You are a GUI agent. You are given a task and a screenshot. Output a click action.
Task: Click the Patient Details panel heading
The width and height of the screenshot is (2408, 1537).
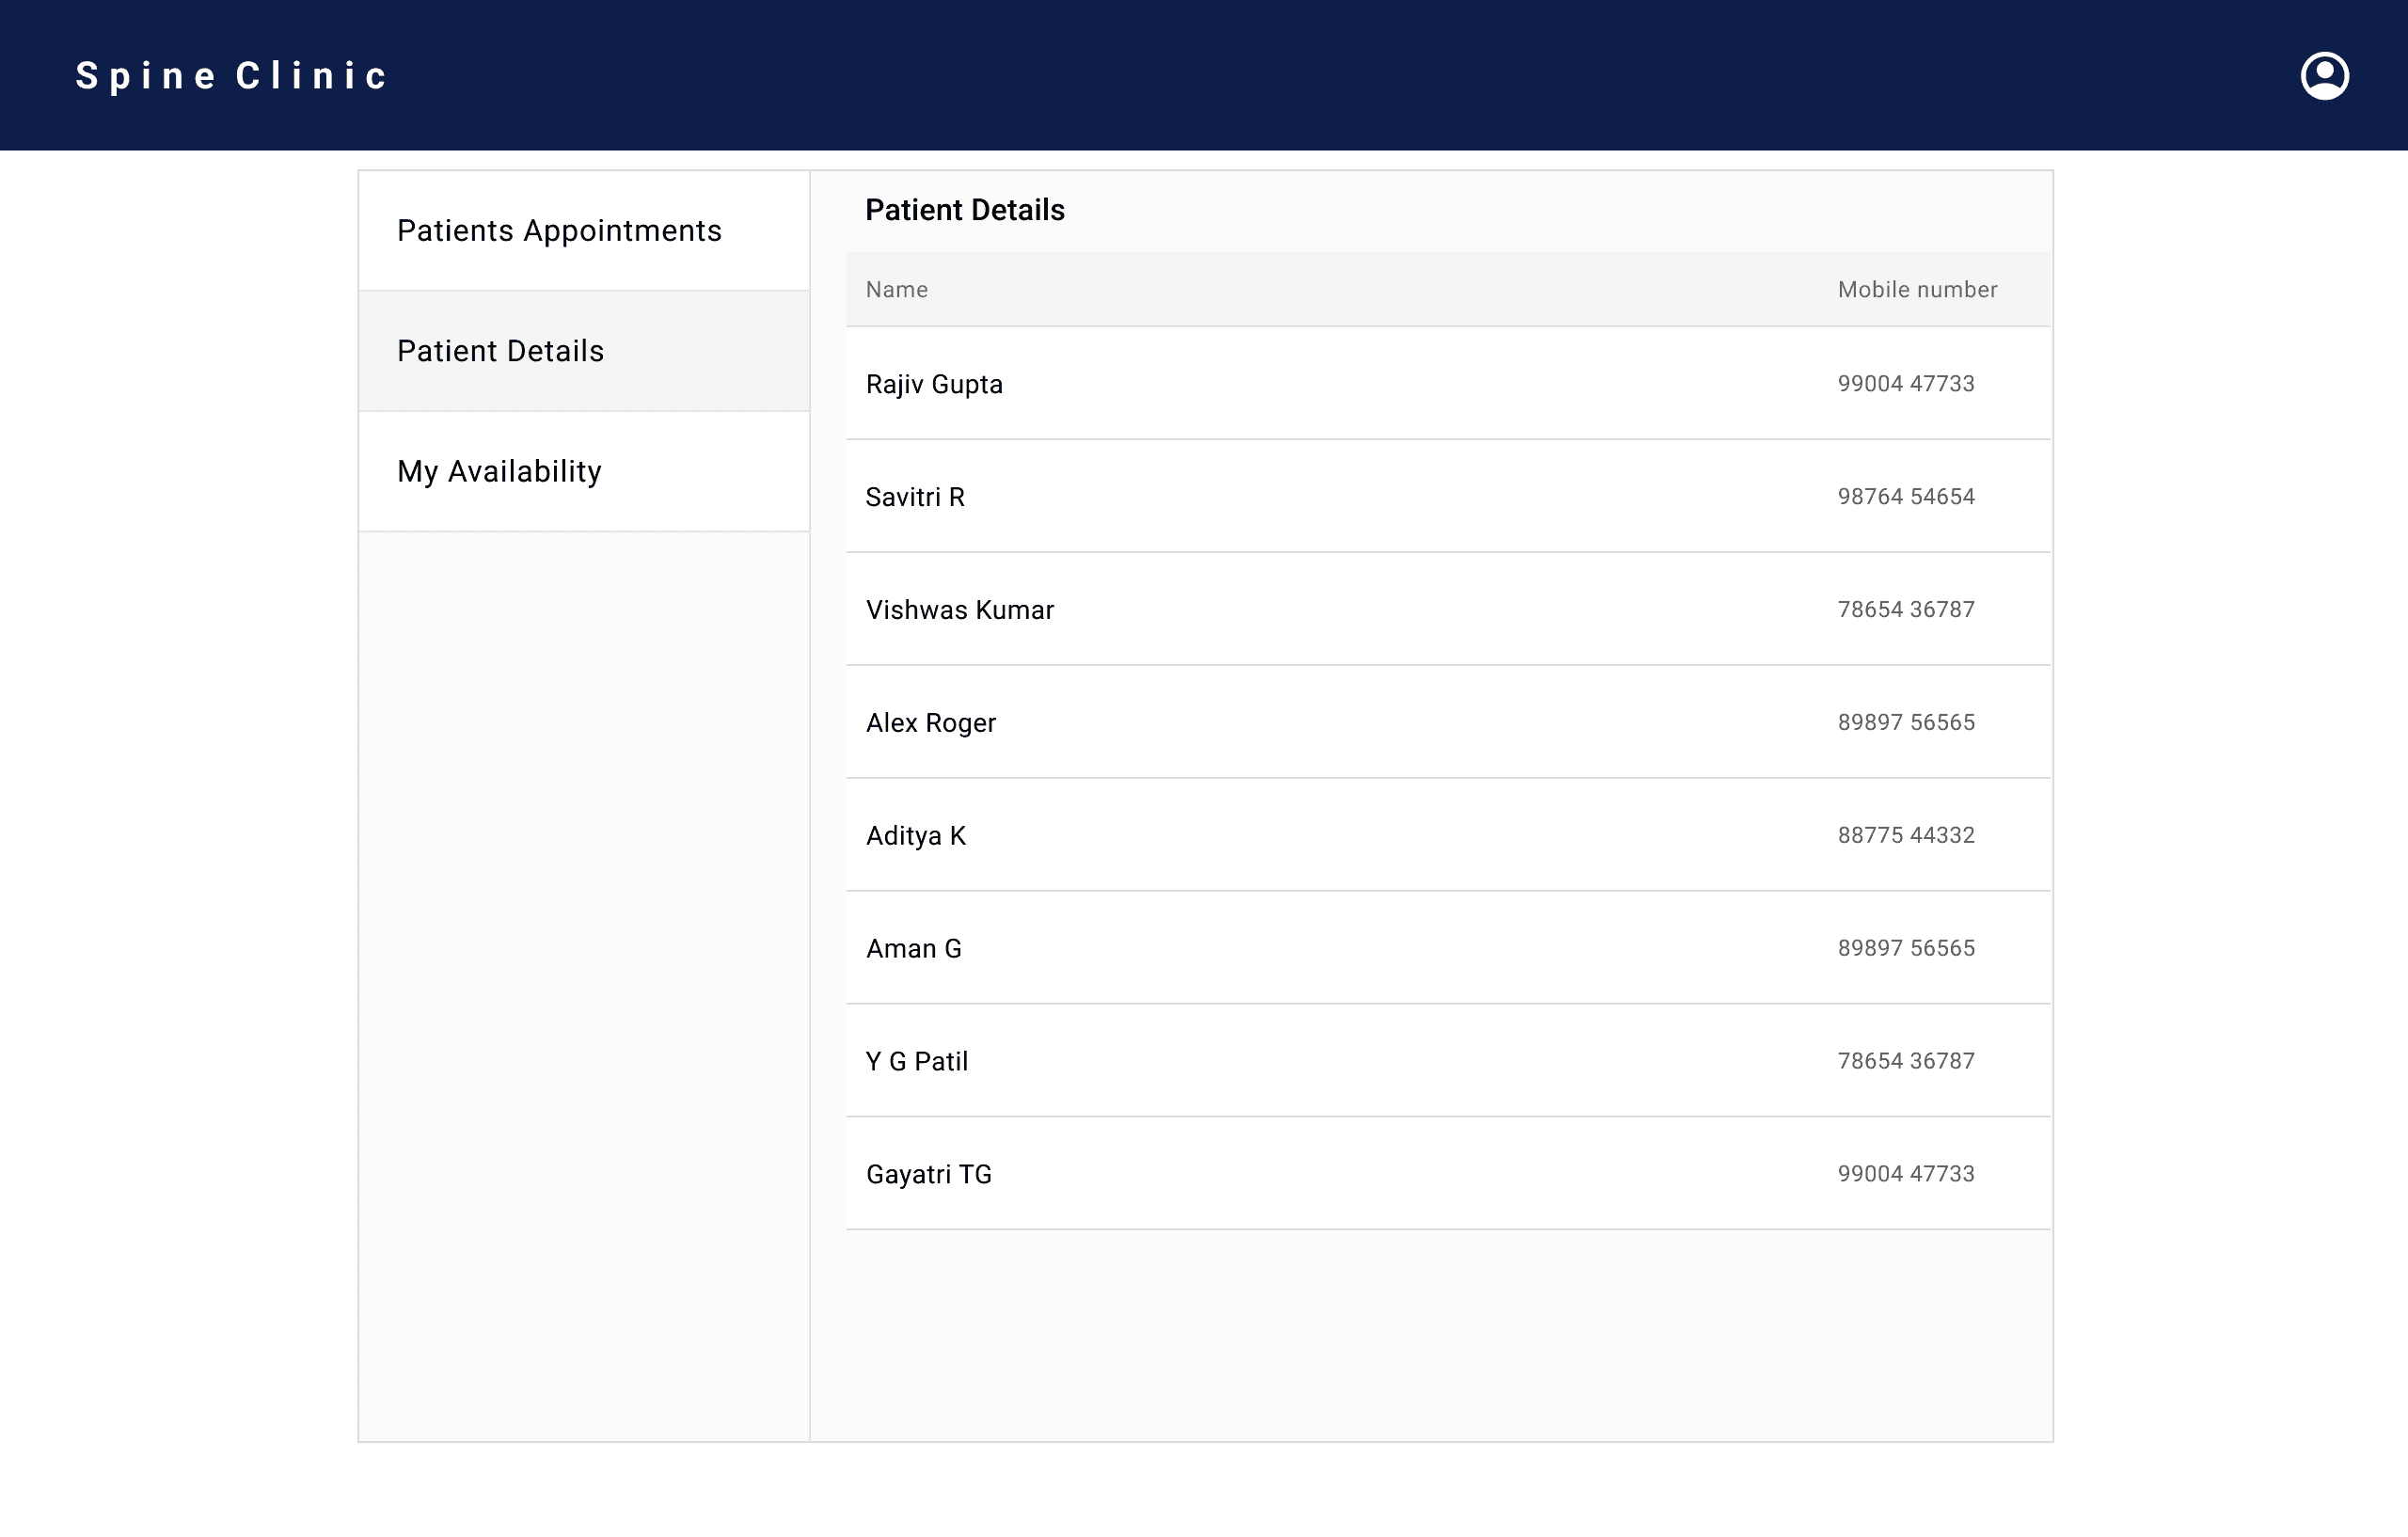964,211
